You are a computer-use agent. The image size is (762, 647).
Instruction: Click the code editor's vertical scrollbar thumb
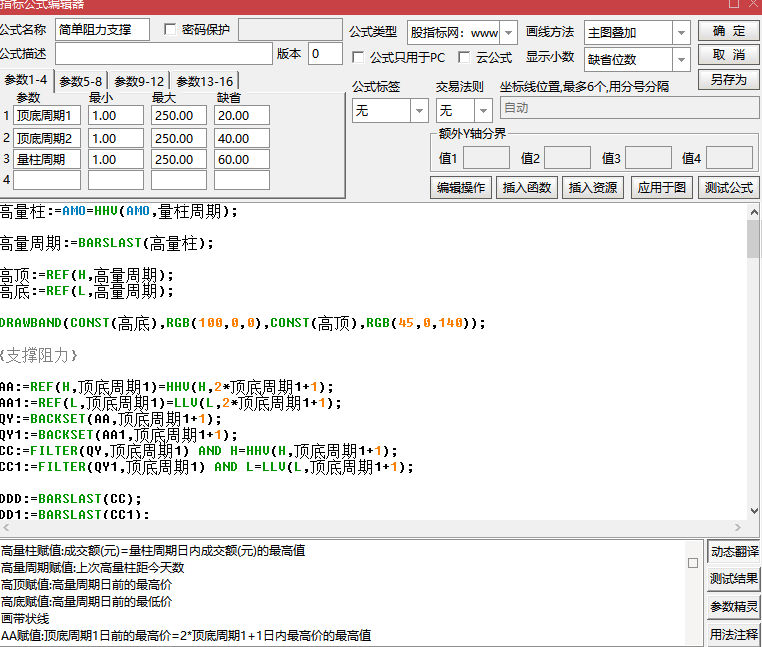pyautogui.click(x=754, y=240)
